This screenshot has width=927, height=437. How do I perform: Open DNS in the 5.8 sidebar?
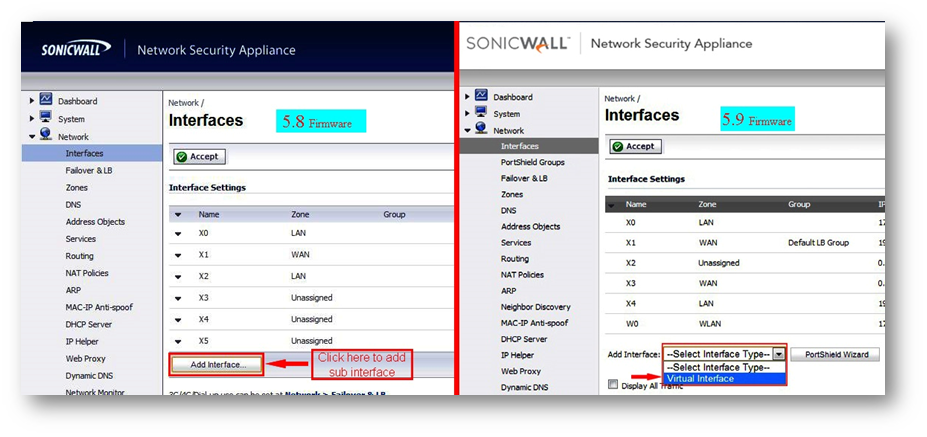(x=73, y=205)
